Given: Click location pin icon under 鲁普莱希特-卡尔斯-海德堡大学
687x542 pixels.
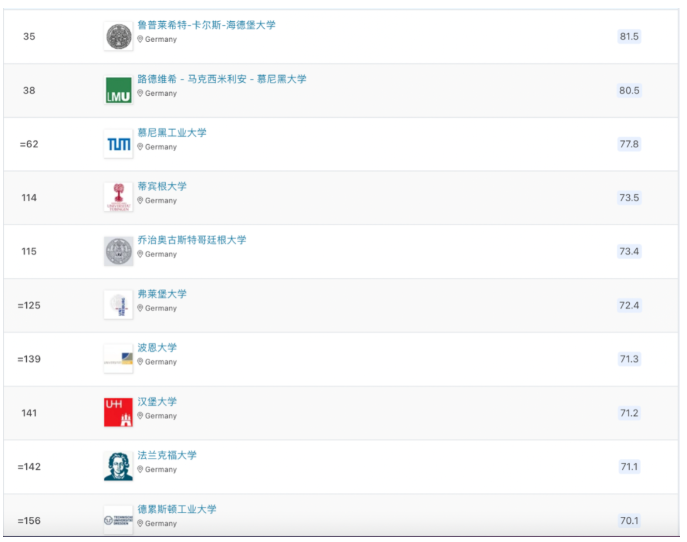Looking at the screenshot, I should 140,39.
